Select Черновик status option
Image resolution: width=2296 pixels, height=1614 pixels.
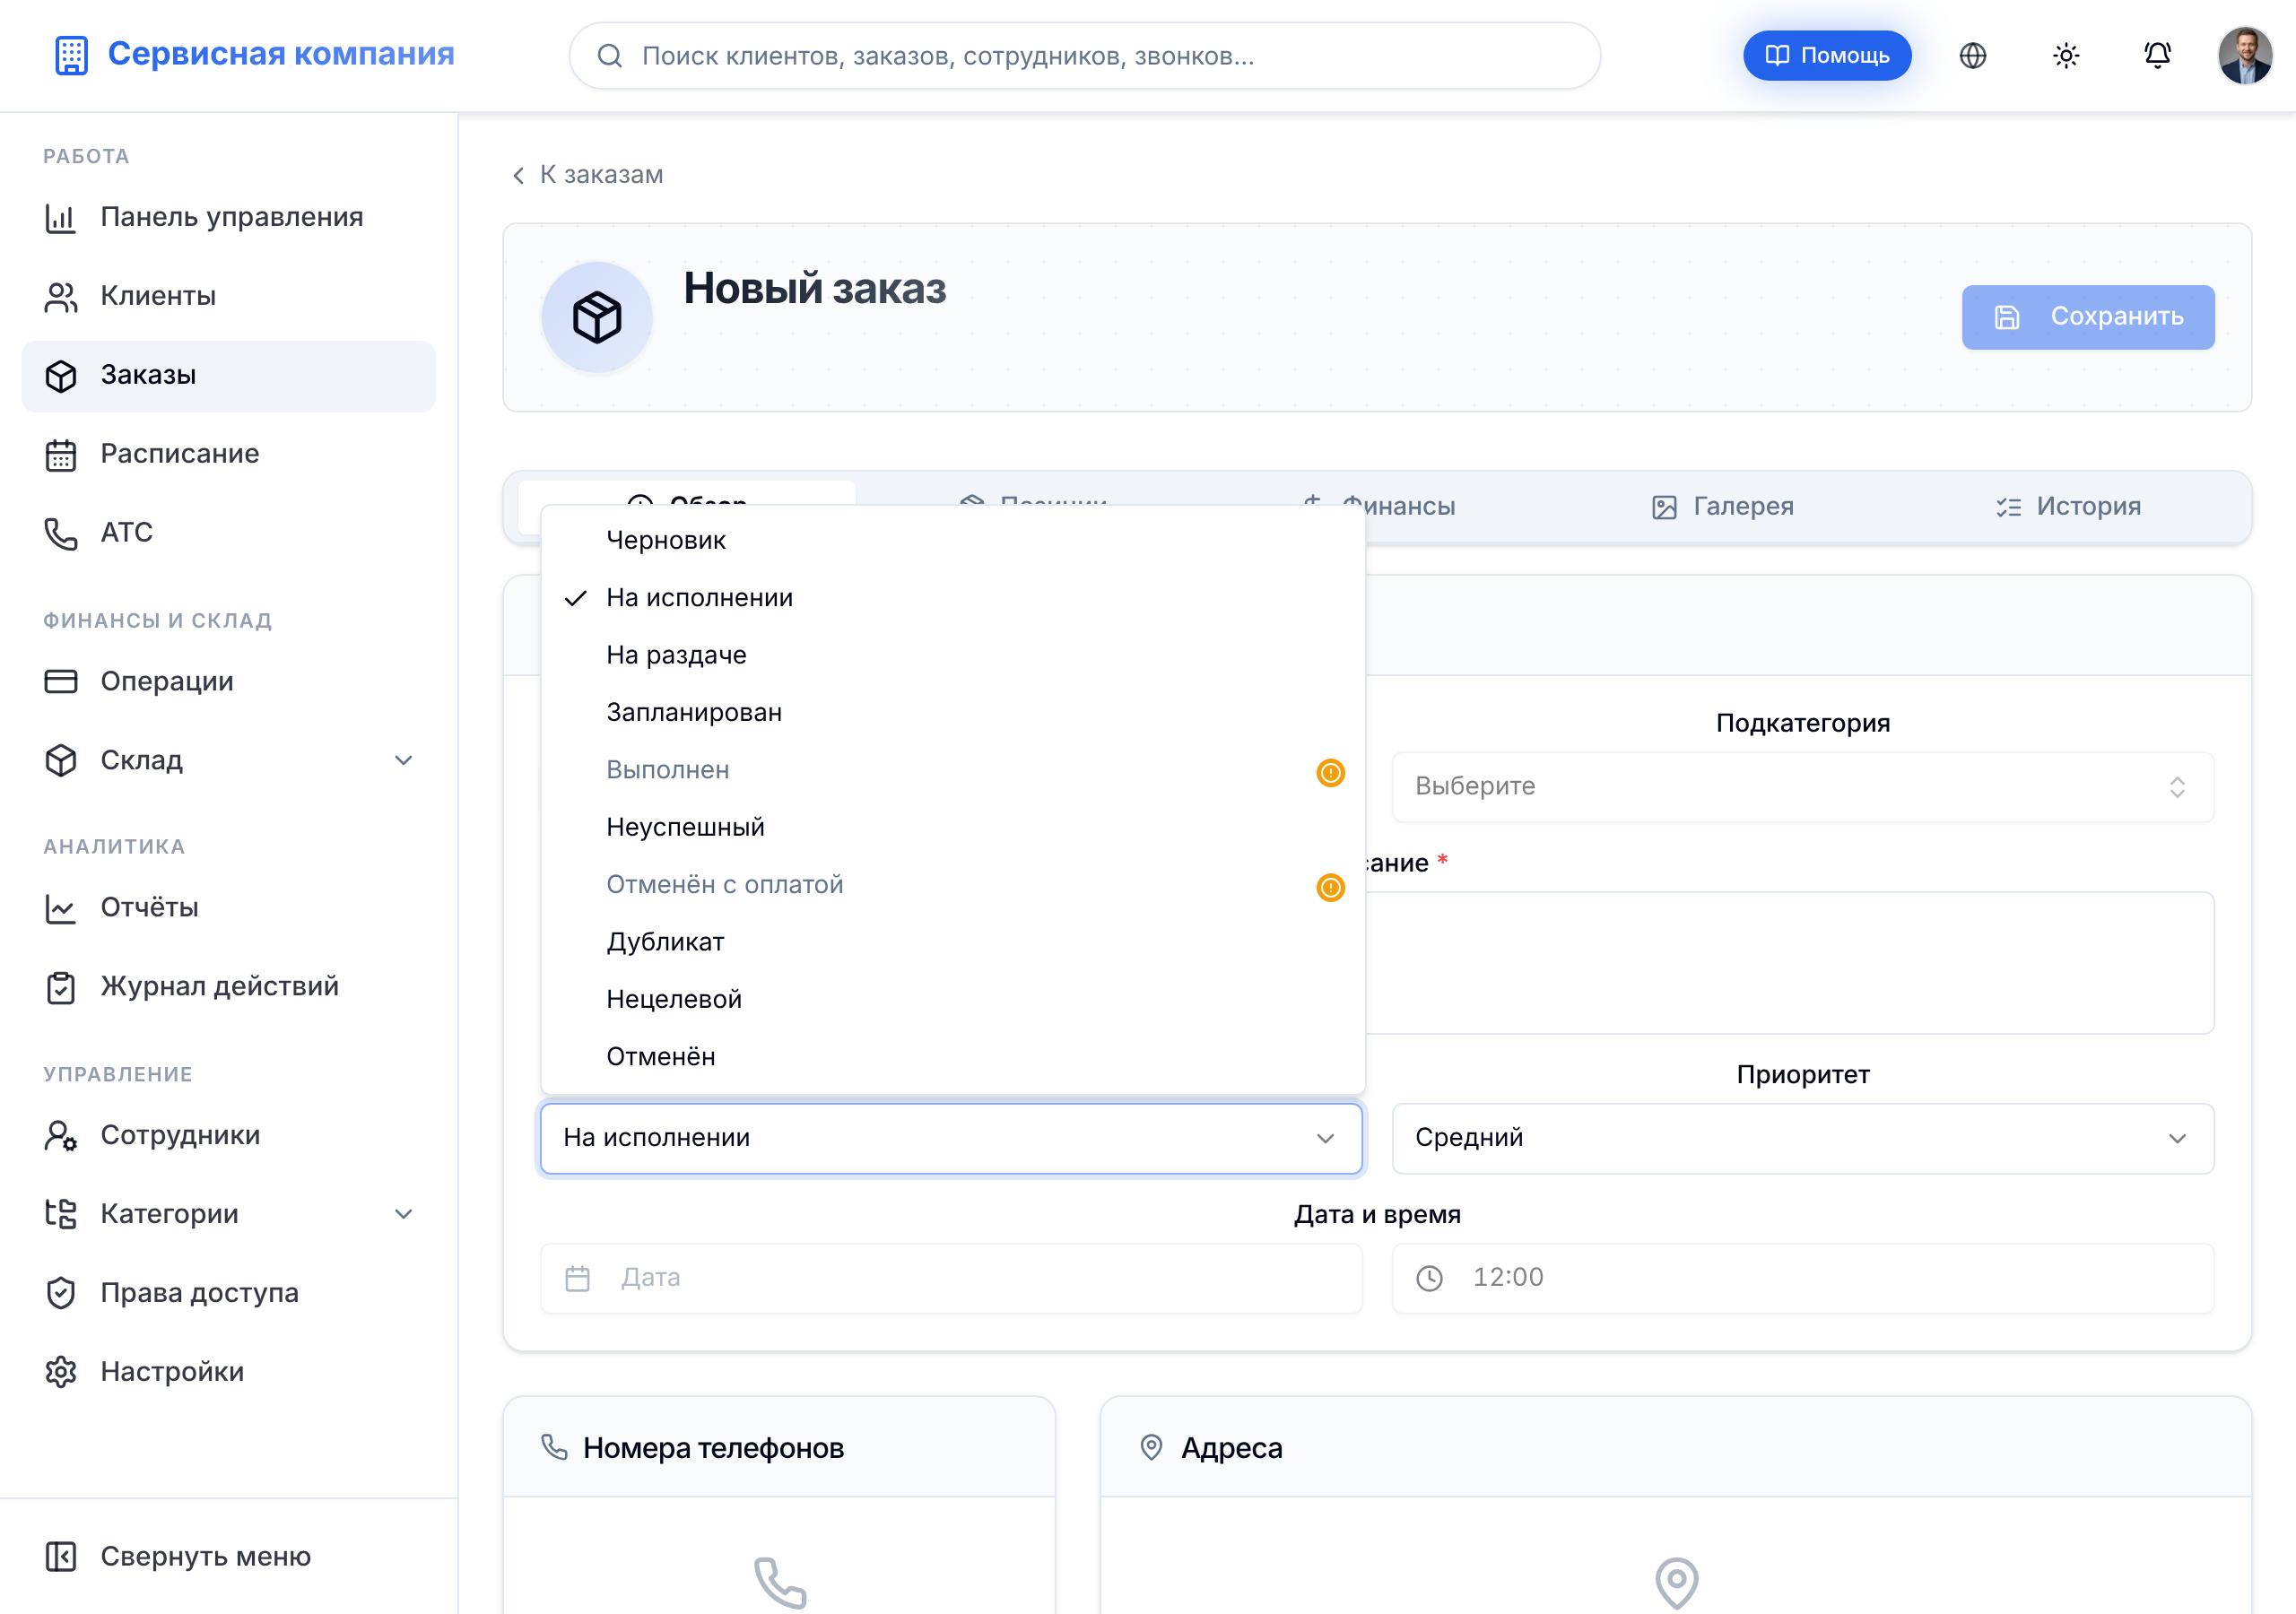coord(952,541)
